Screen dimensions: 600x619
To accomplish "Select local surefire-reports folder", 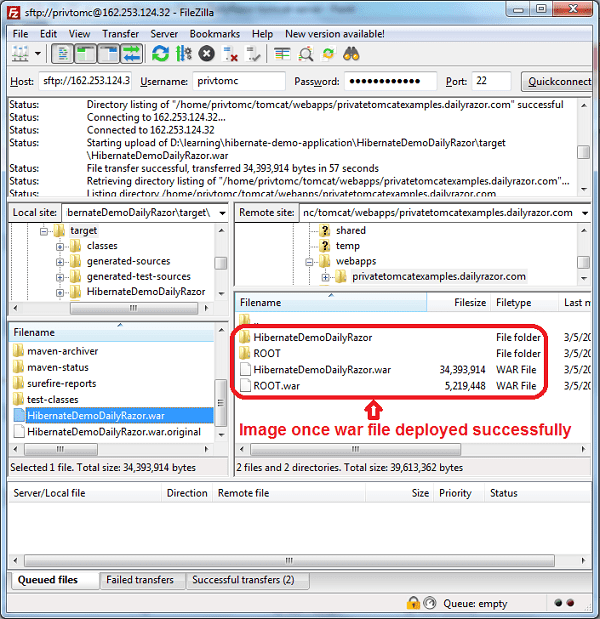I will coord(62,383).
